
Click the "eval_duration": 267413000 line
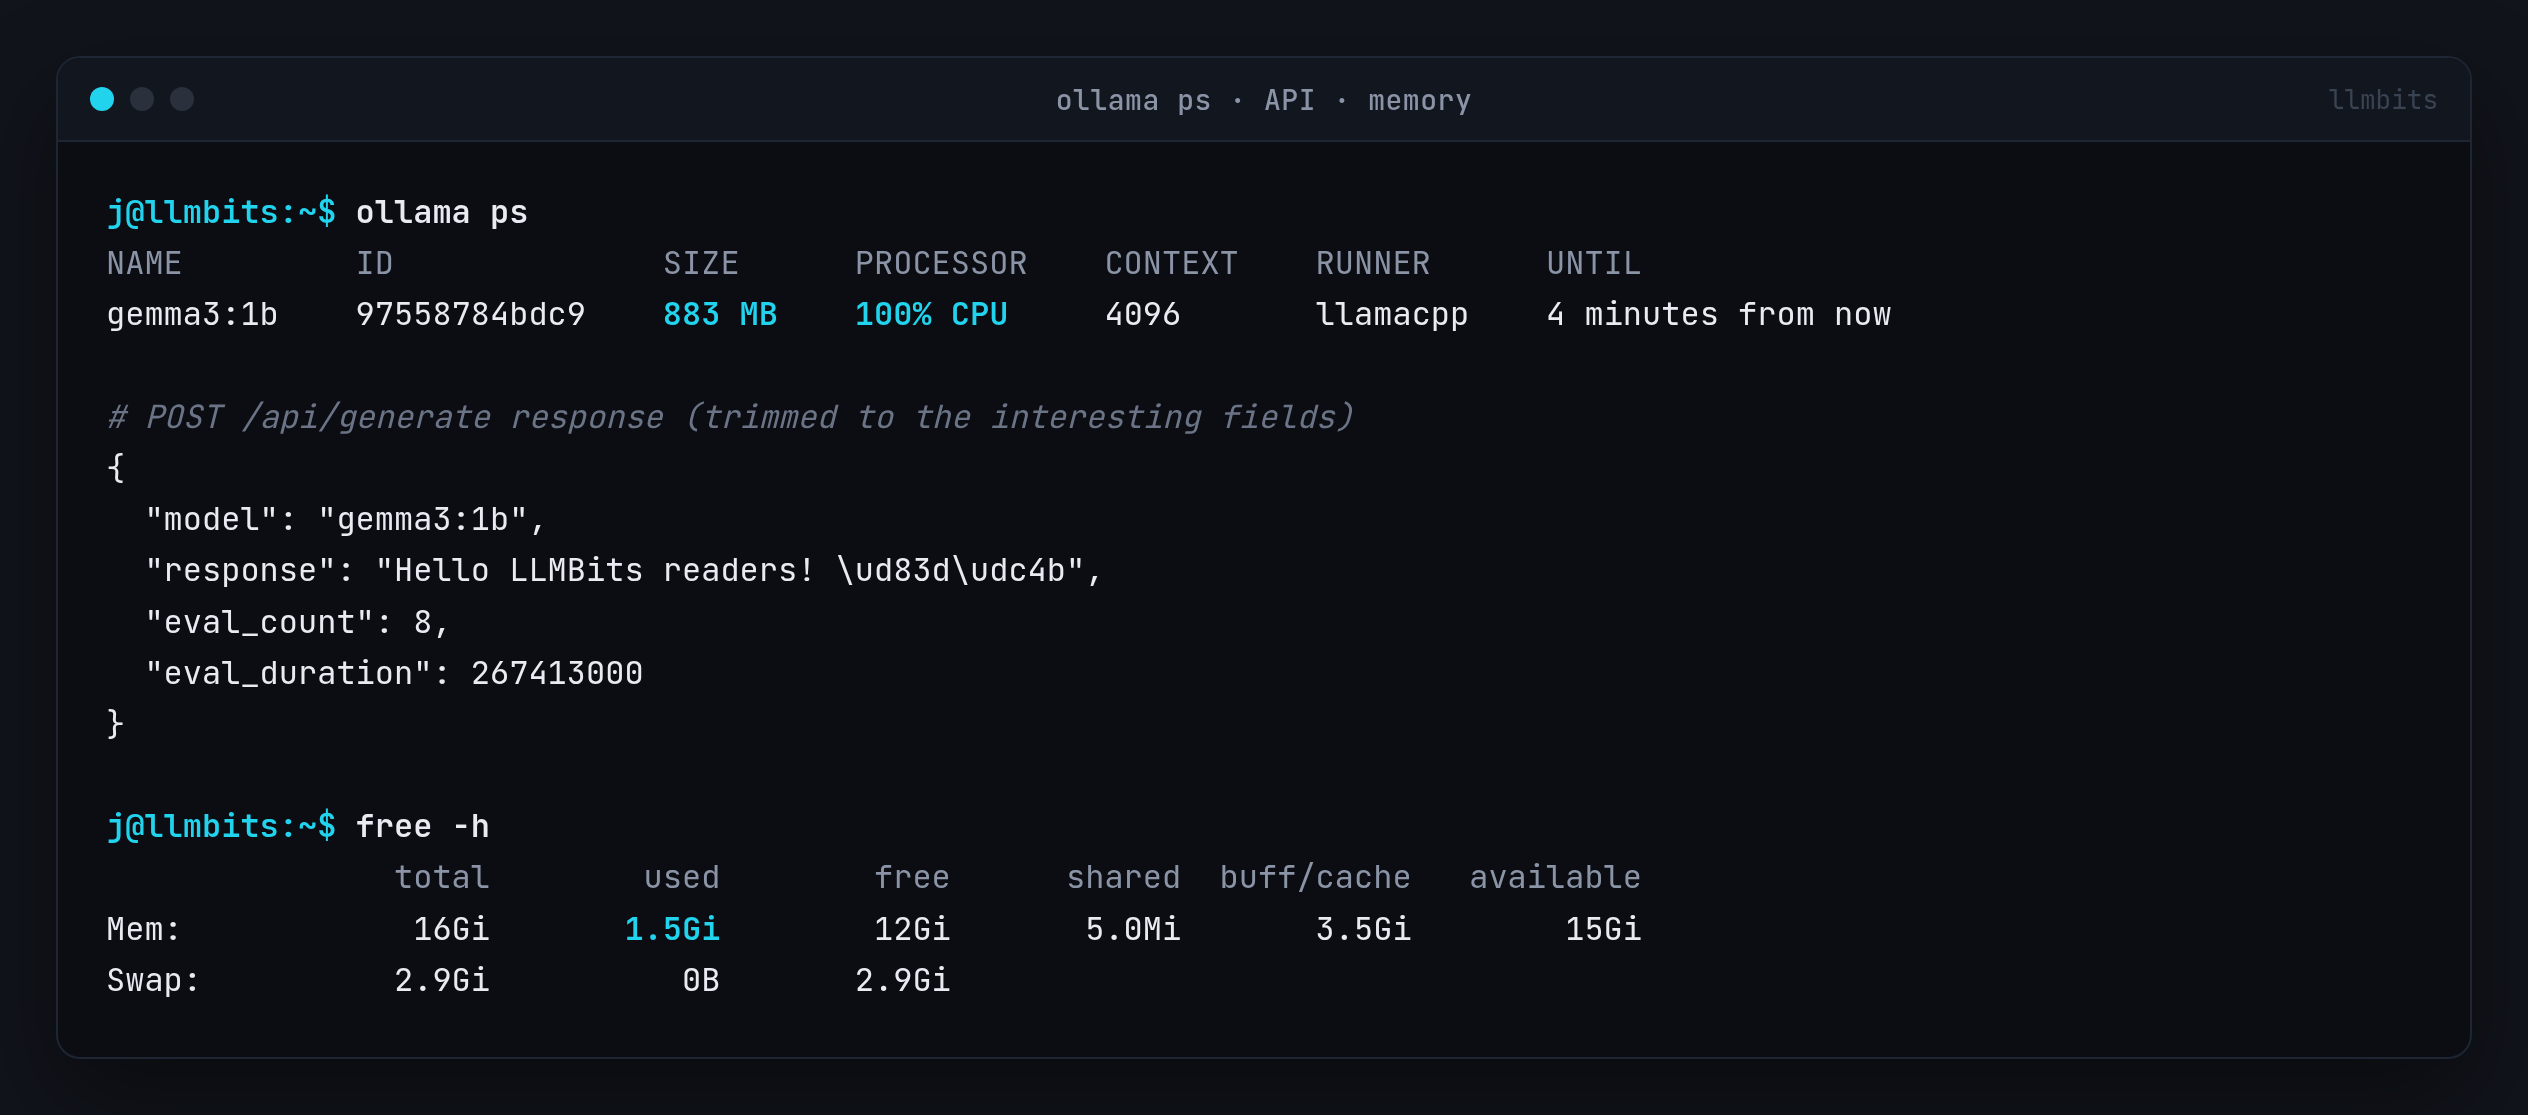[x=394, y=673]
